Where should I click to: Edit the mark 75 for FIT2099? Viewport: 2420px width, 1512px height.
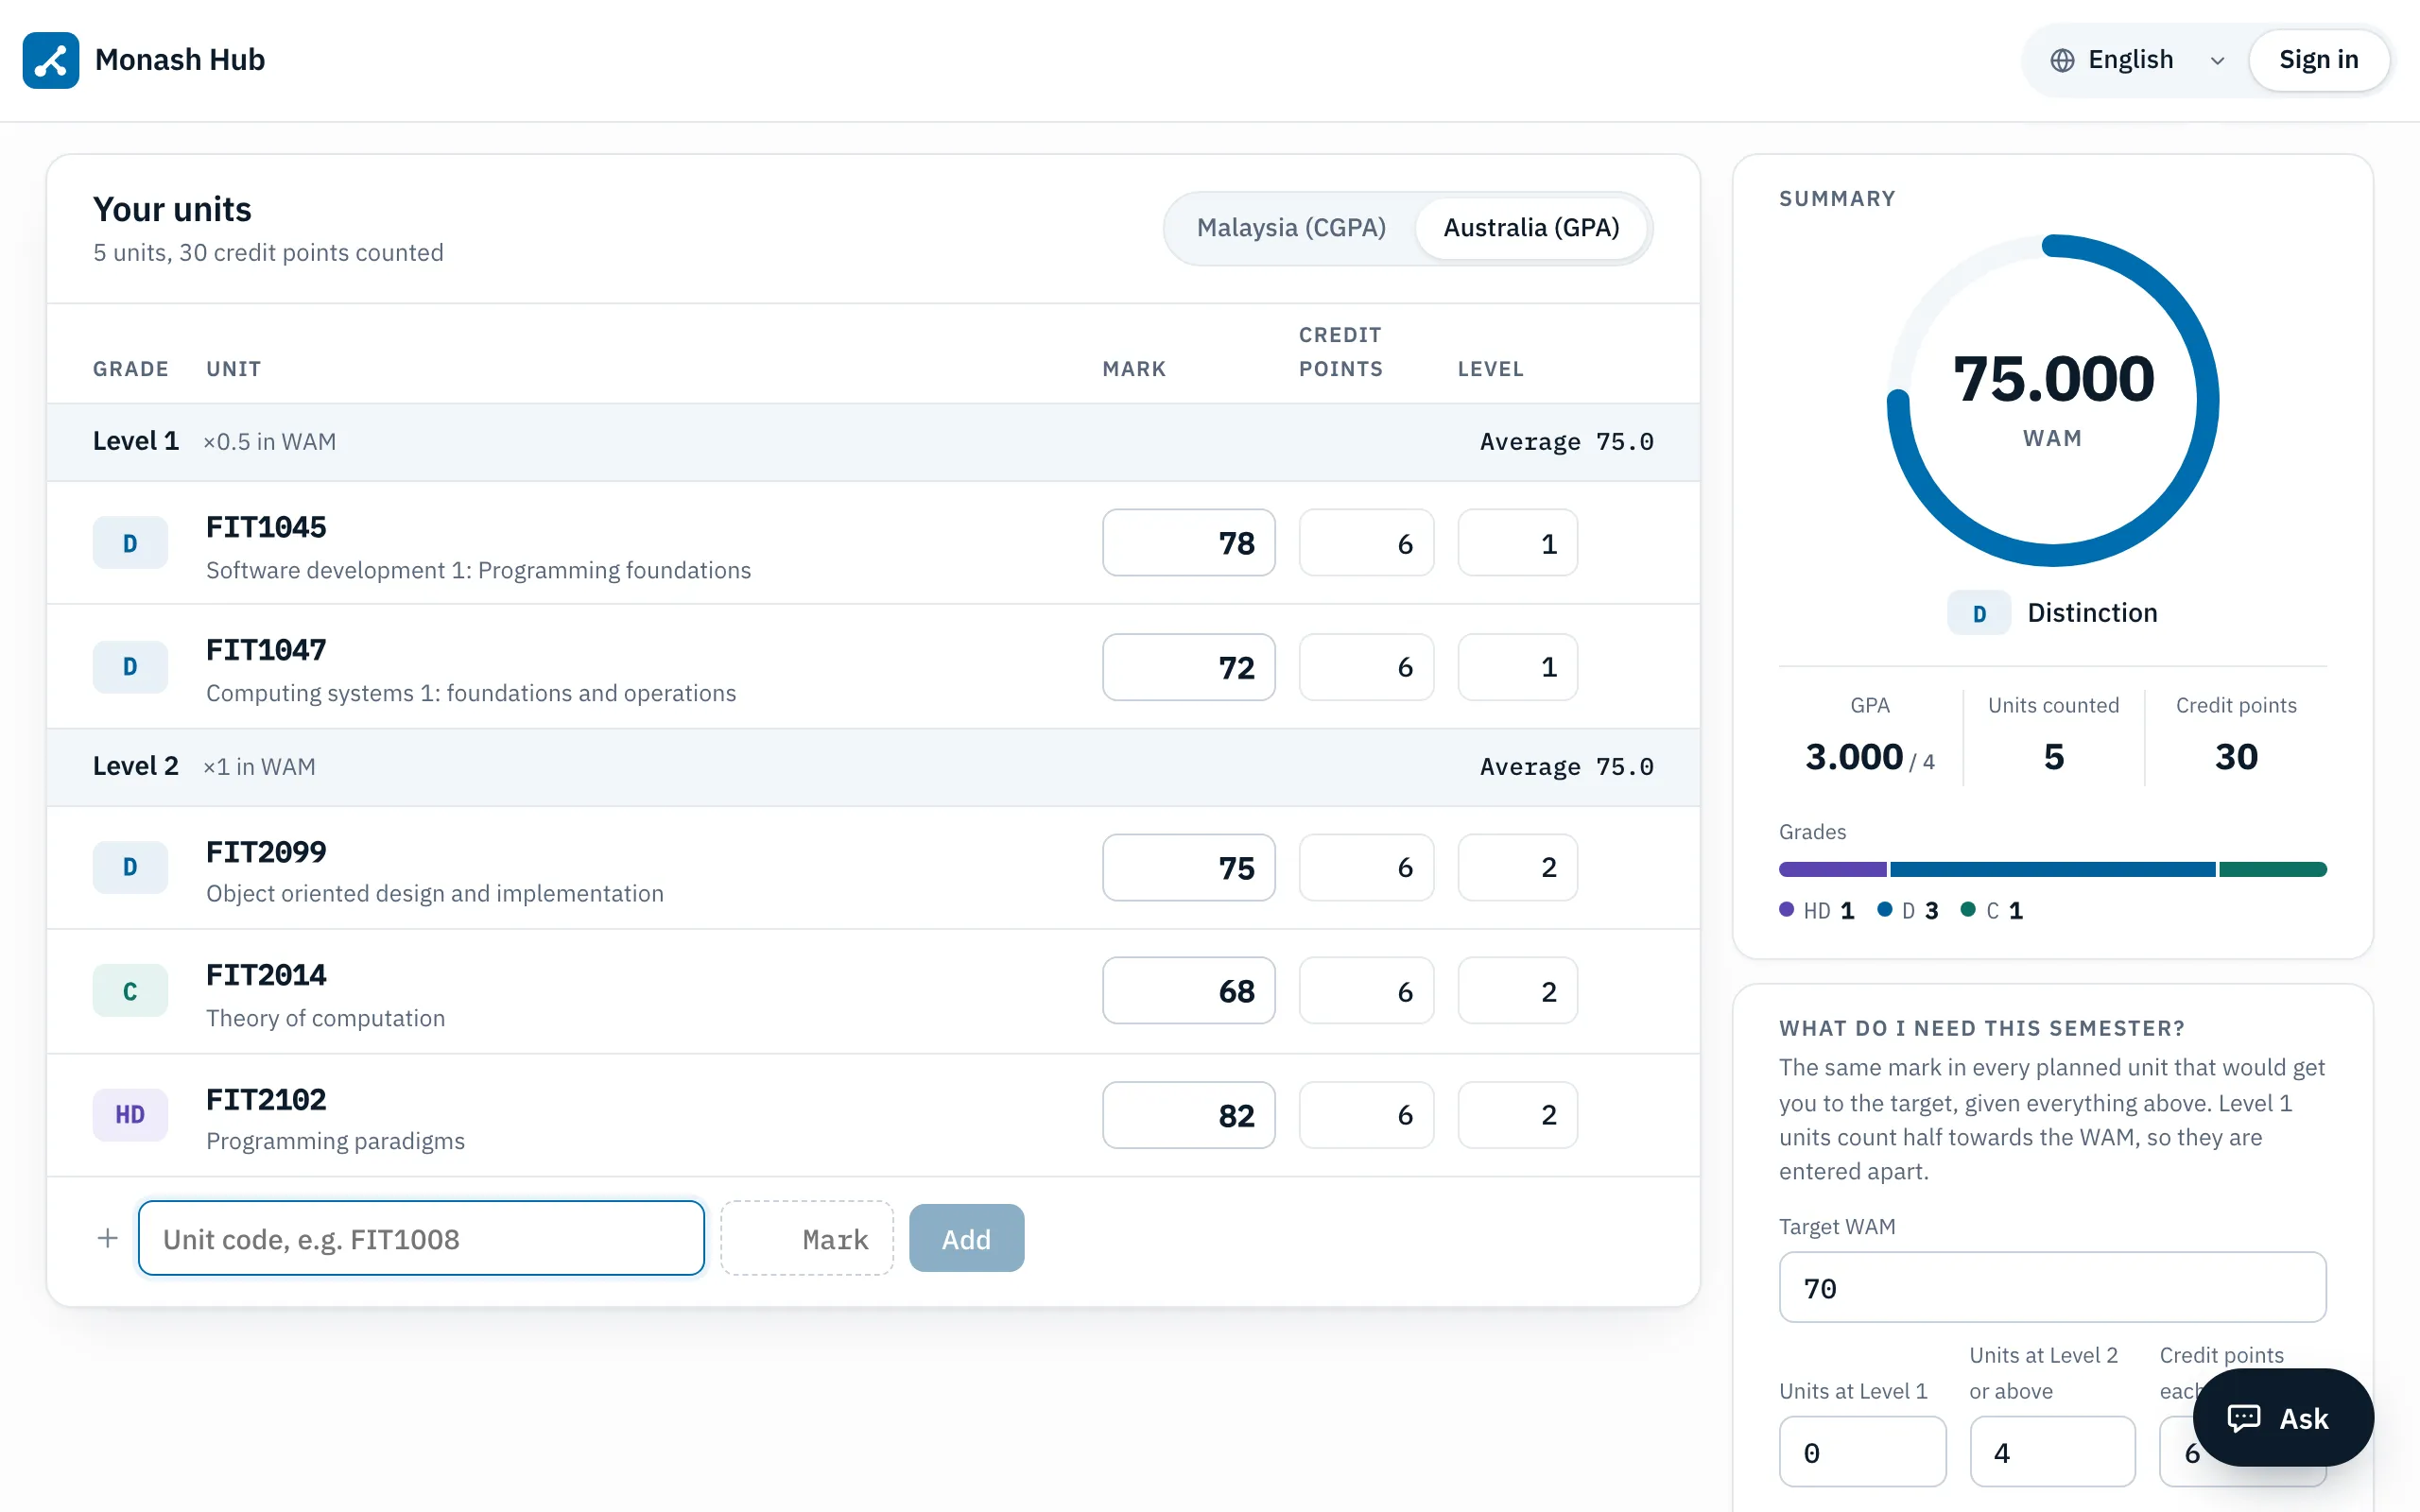pos(1189,867)
